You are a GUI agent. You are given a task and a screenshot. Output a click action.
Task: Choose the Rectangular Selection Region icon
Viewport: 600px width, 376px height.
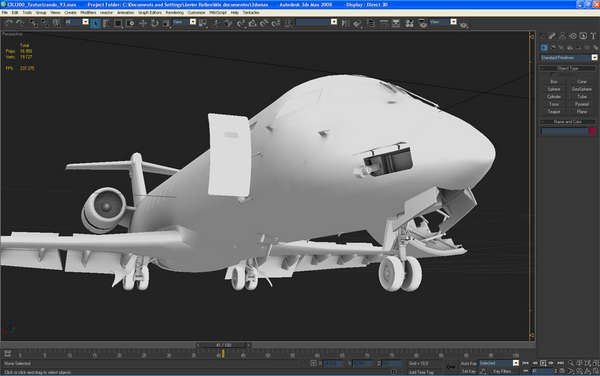coord(118,24)
